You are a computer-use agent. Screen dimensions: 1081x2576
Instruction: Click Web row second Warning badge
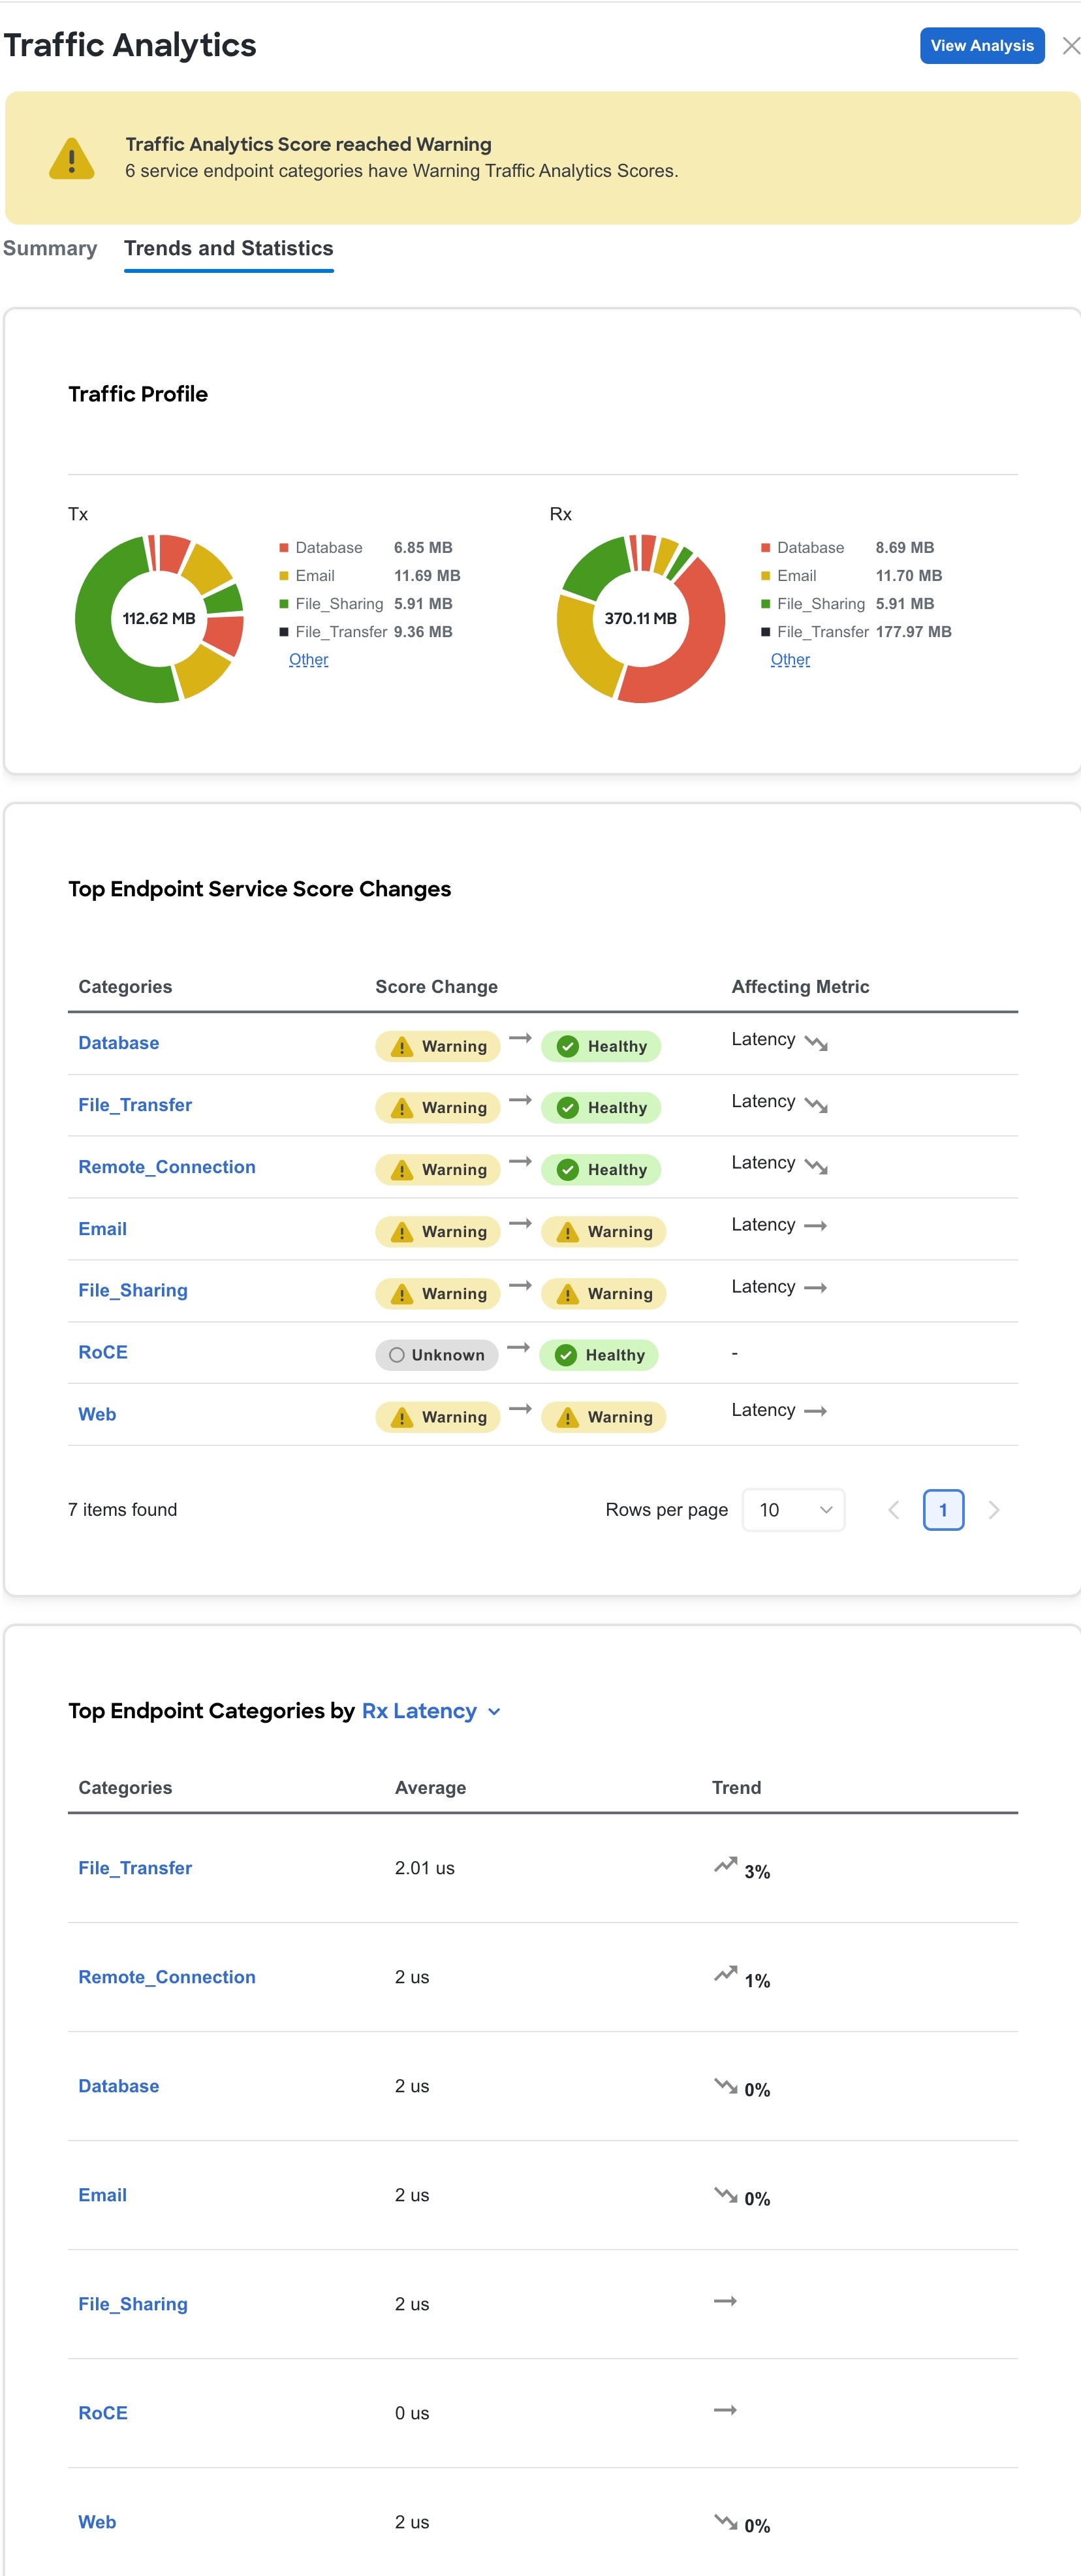click(603, 1417)
